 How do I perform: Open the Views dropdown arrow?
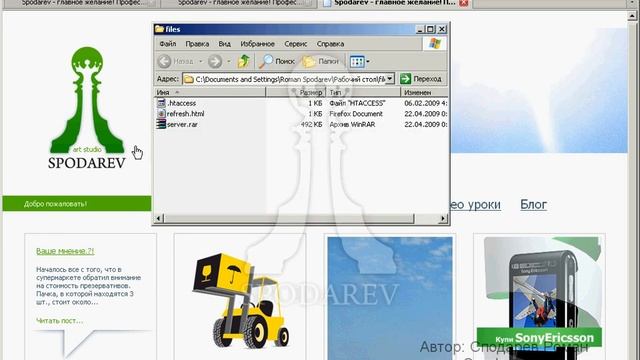point(368,62)
